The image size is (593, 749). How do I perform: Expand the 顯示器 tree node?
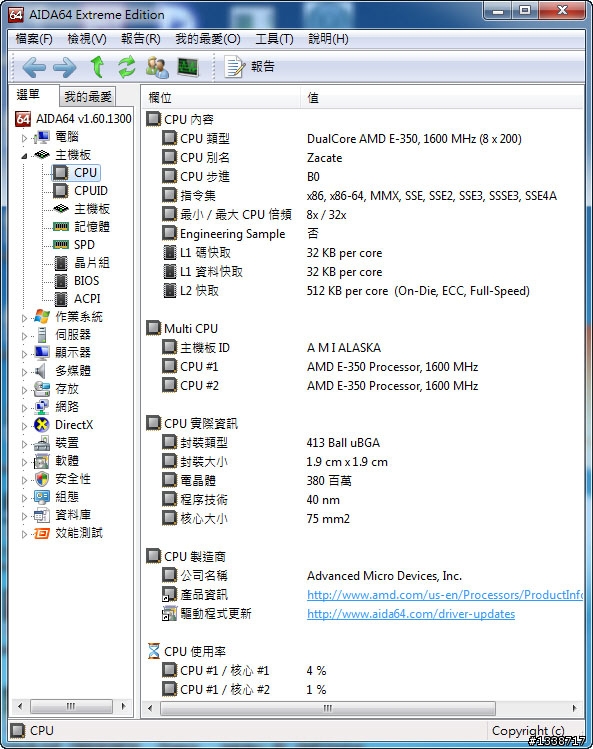(x=24, y=354)
